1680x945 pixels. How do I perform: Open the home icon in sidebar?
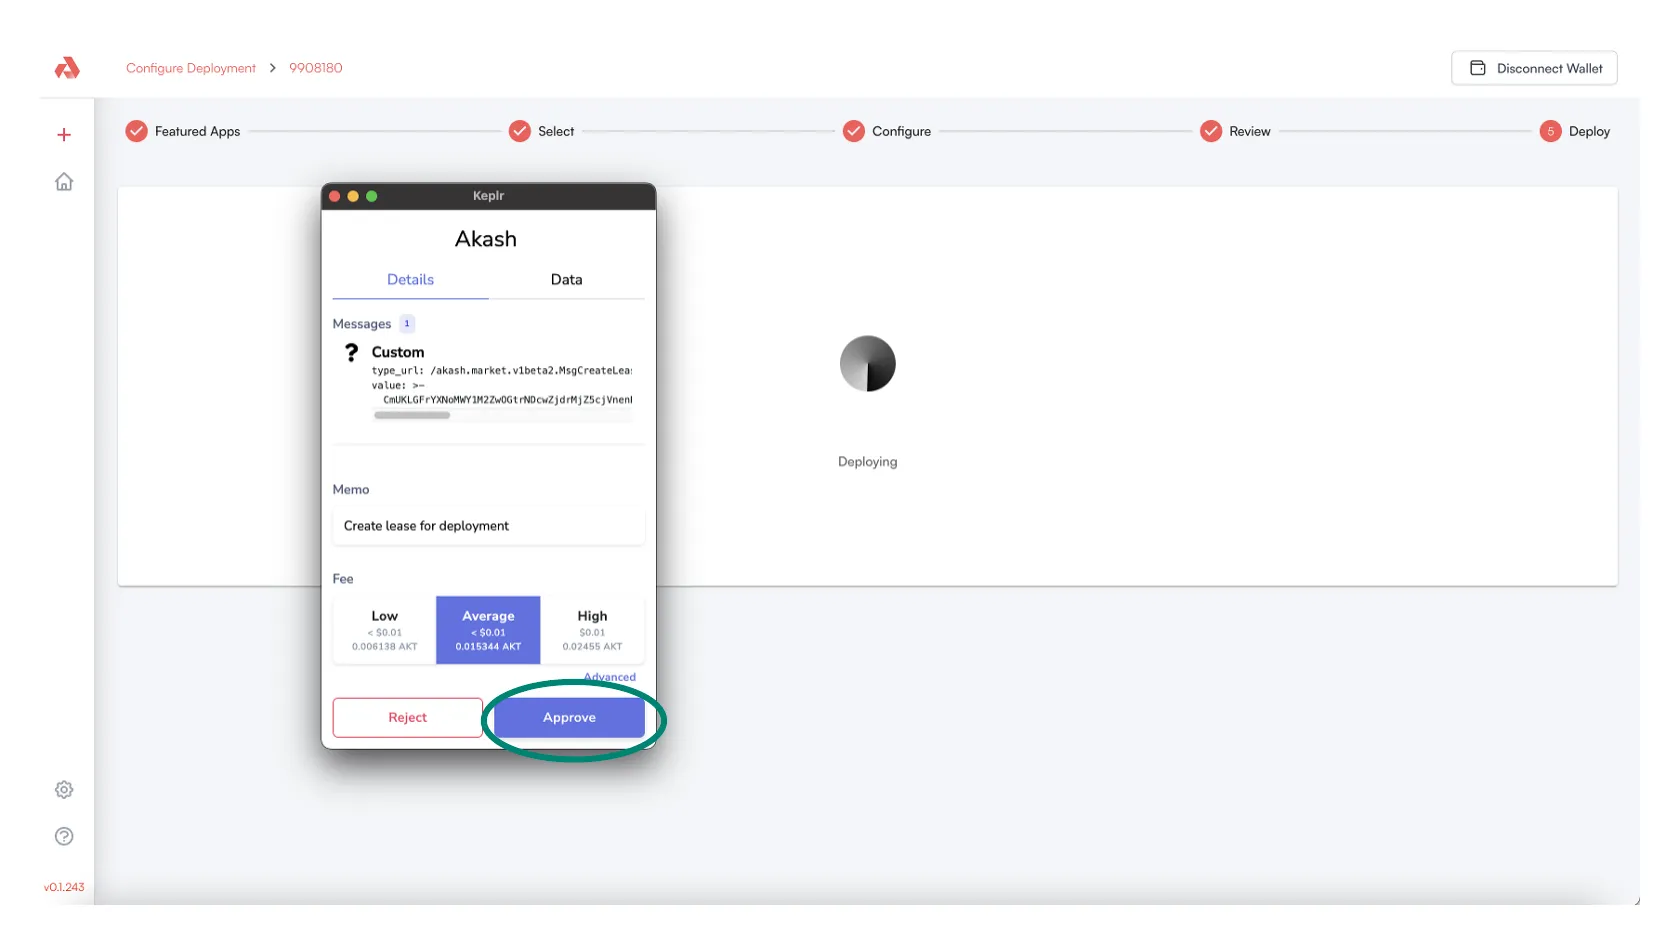point(64,182)
